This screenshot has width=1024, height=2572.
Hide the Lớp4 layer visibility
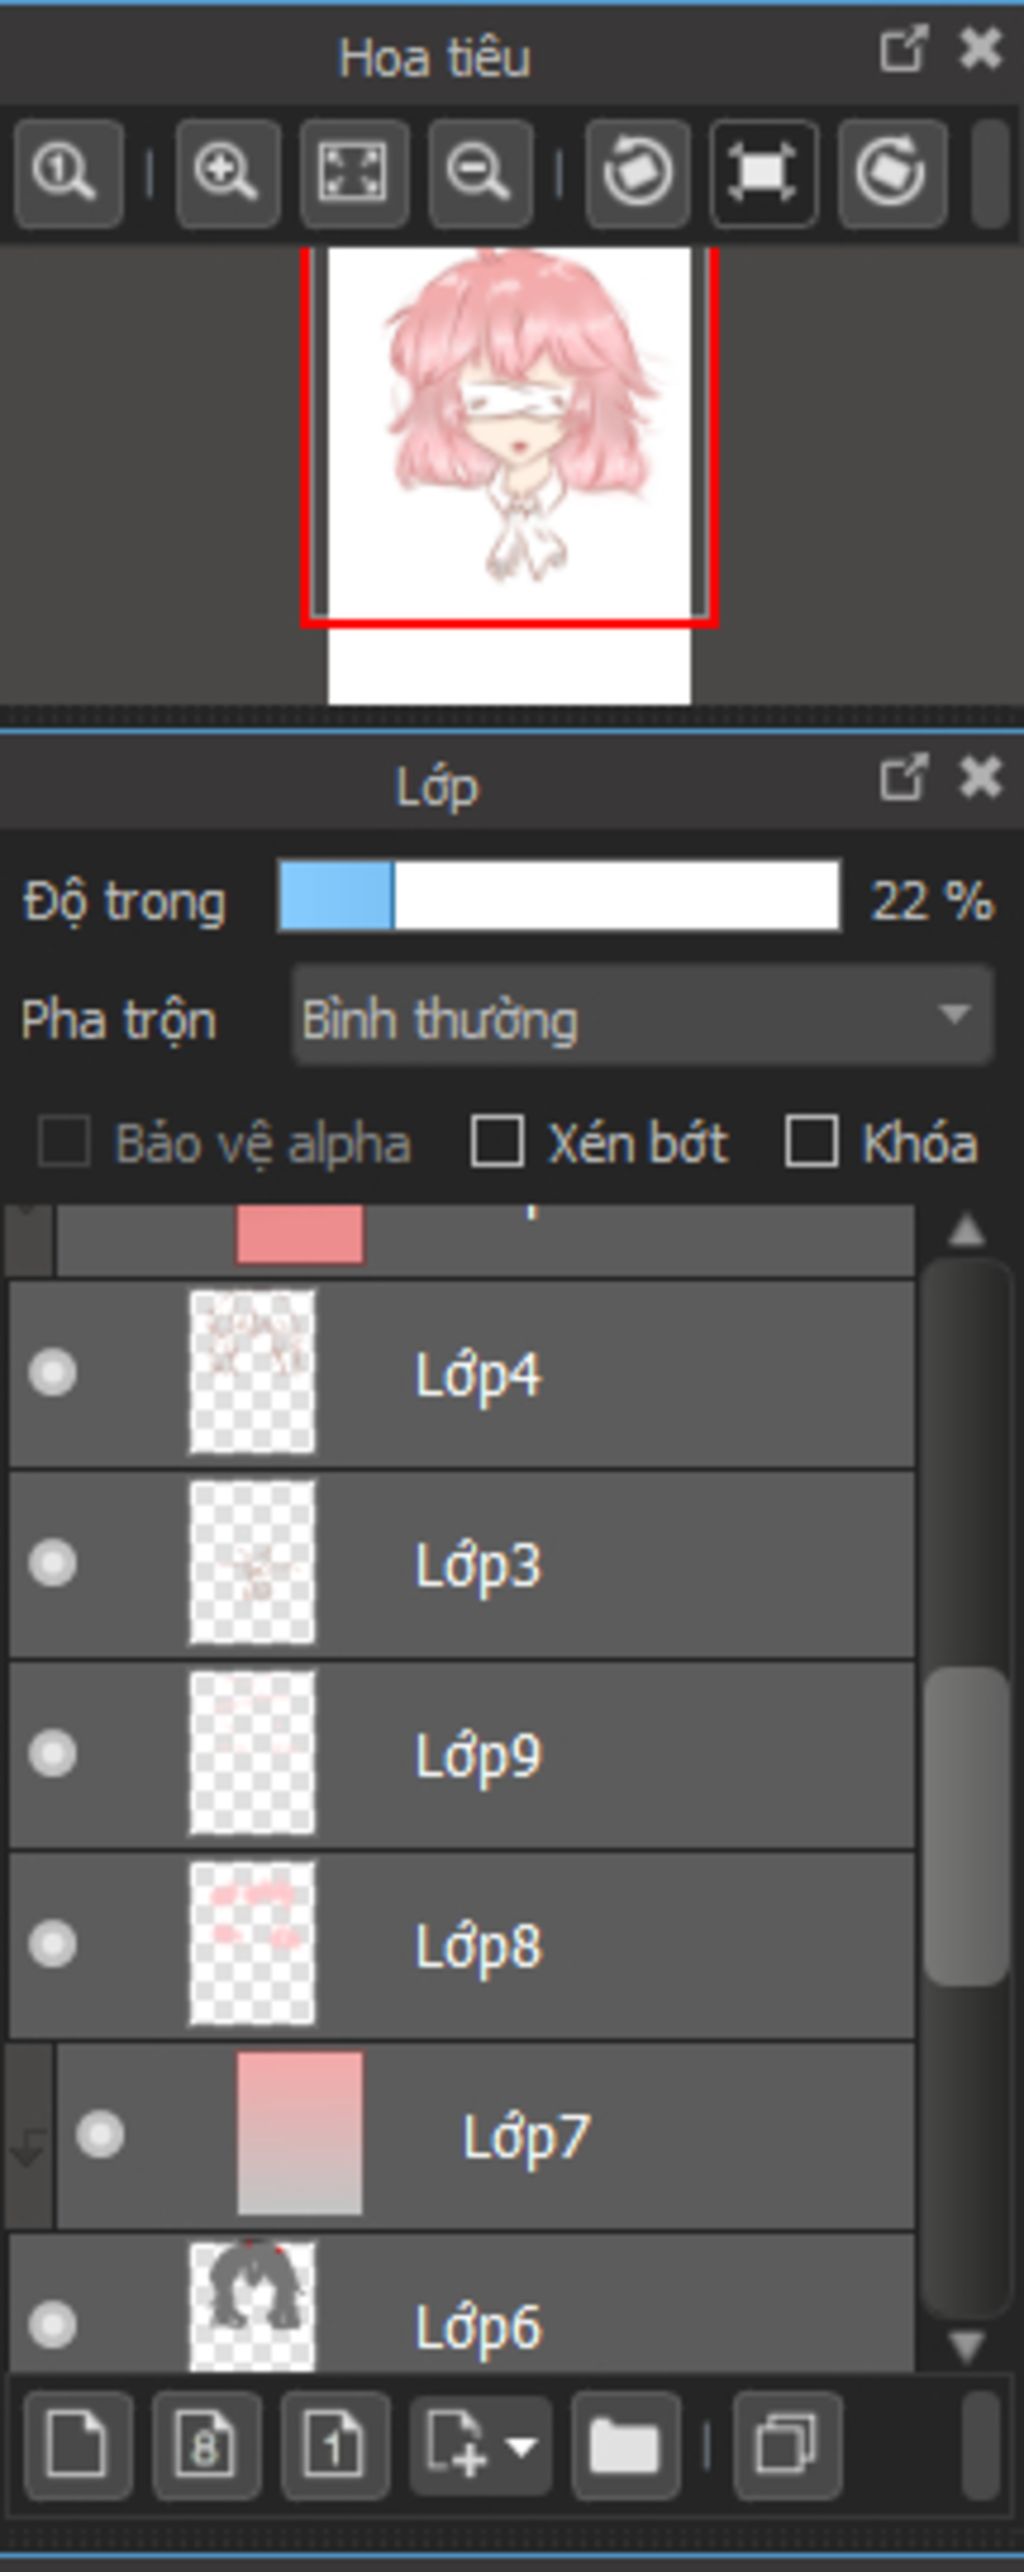[x=52, y=1372]
